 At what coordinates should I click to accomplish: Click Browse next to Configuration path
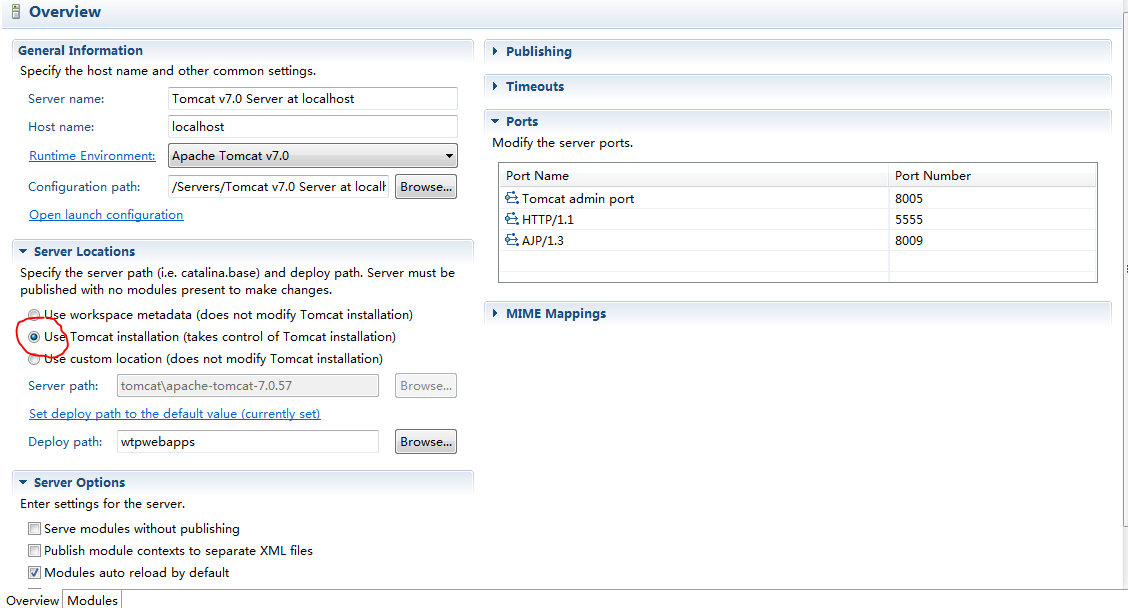tap(426, 186)
